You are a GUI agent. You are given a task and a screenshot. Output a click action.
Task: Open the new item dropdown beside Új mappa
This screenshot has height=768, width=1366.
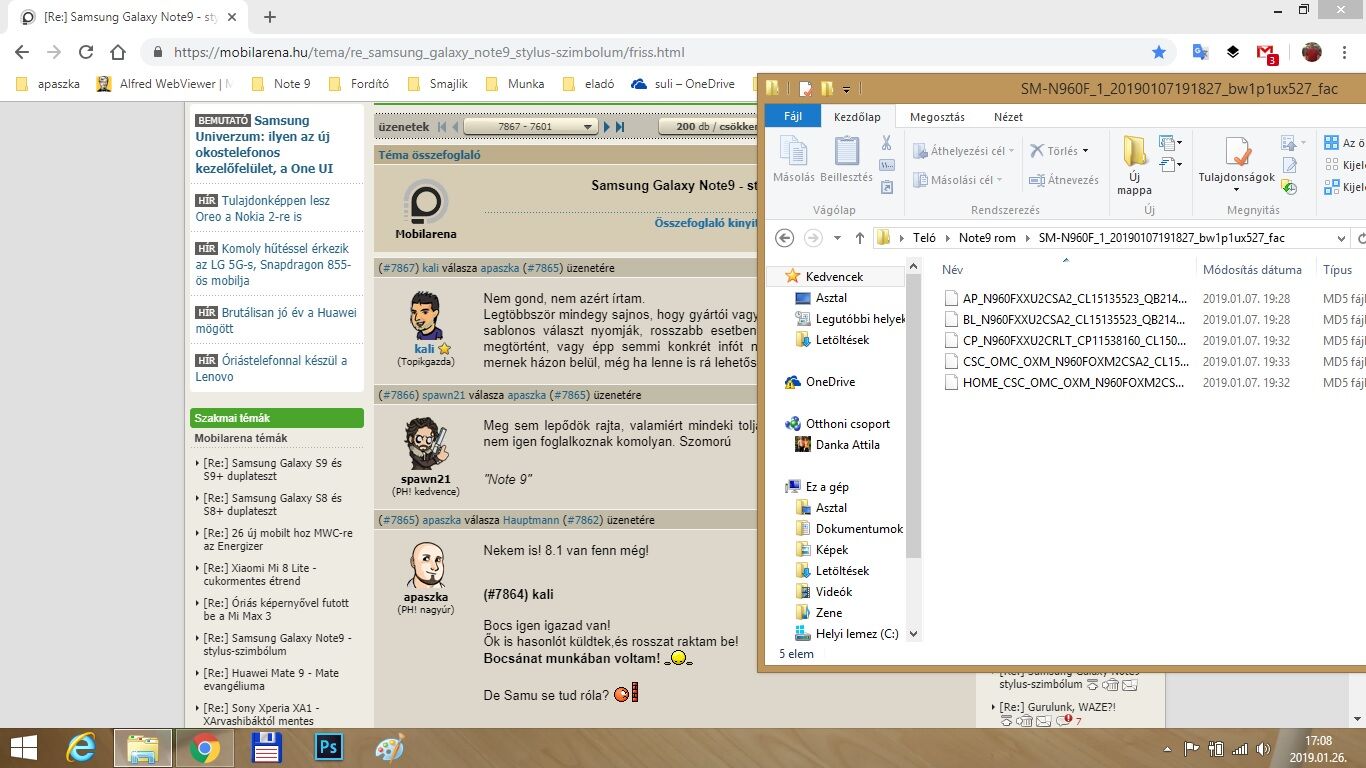(1170, 143)
